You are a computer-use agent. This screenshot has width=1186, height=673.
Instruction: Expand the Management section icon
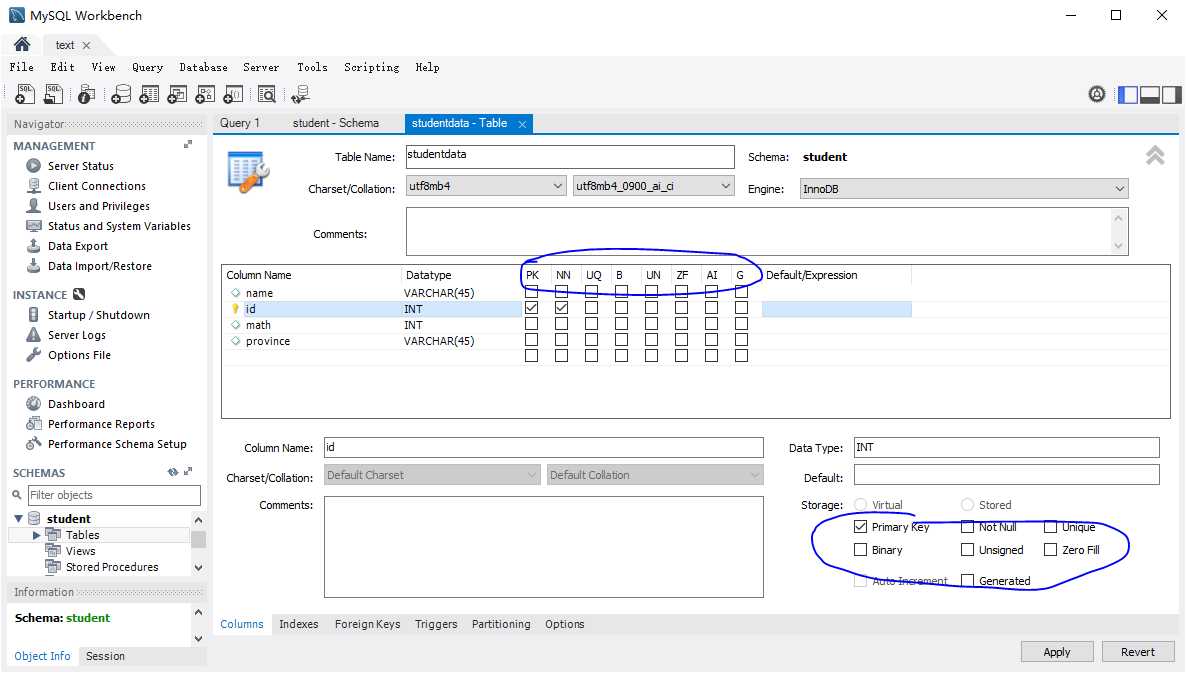point(188,144)
